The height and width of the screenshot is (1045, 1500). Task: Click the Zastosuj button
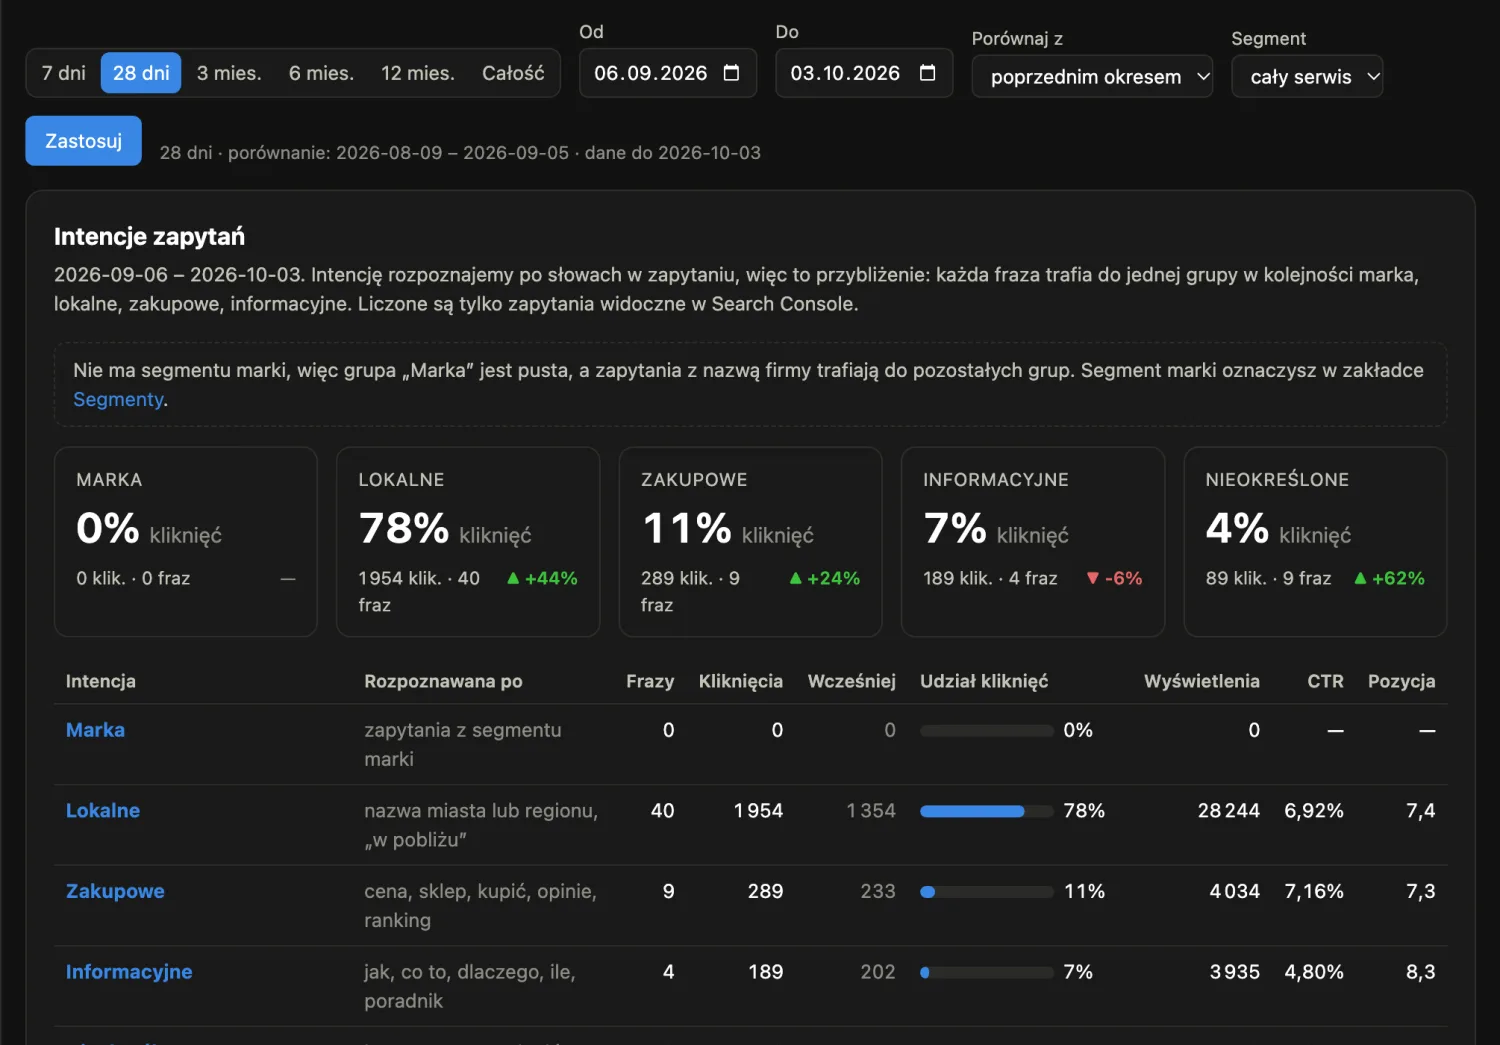click(83, 141)
